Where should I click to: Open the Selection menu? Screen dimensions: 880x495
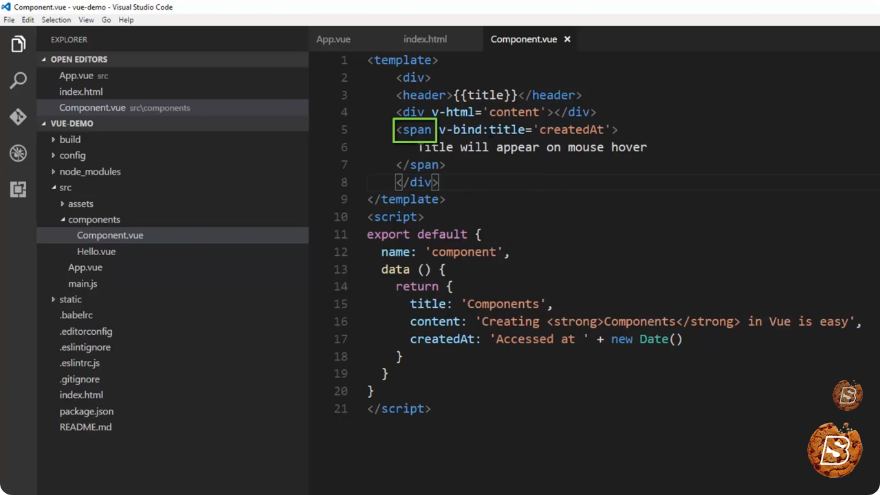56,20
